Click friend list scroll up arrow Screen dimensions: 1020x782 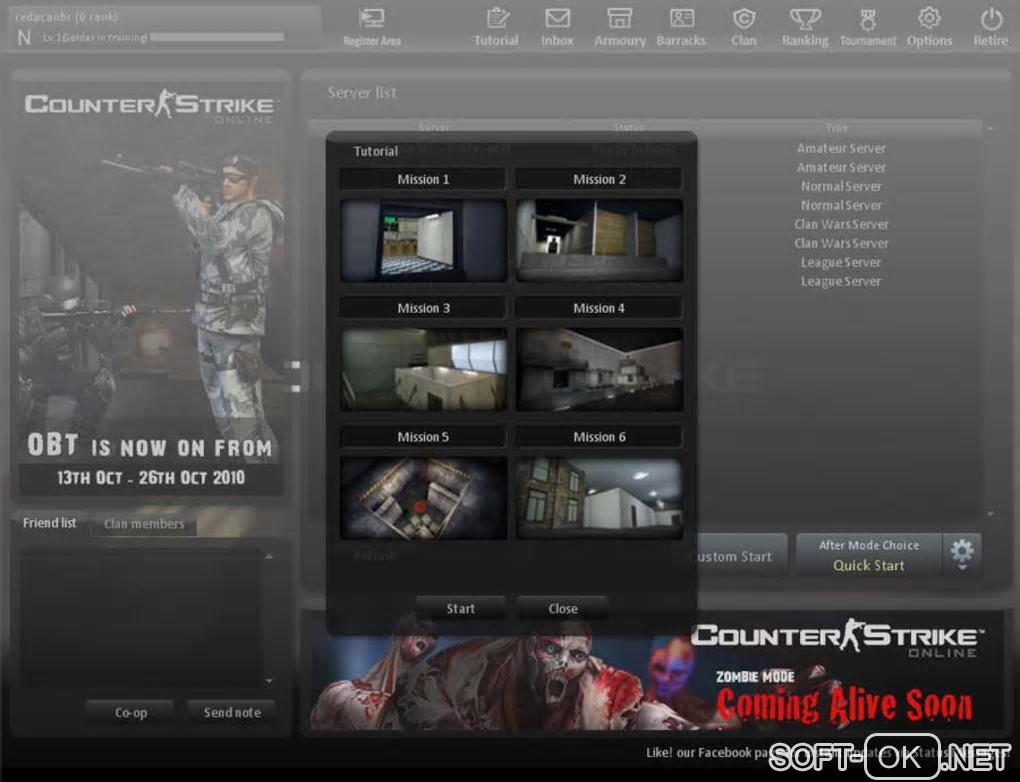[x=269, y=557]
